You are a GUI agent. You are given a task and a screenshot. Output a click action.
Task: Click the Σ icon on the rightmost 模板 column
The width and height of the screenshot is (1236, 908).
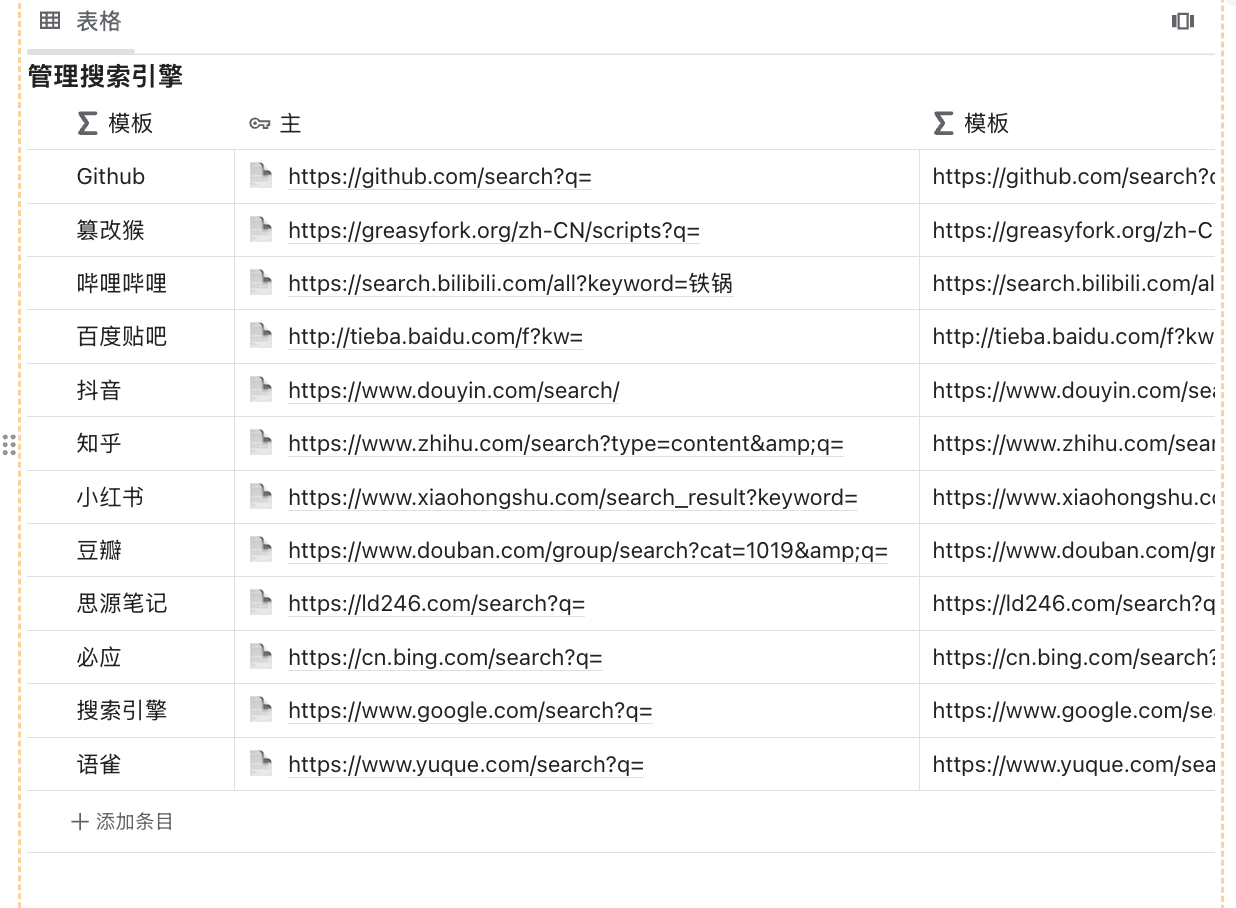[x=941, y=123]
